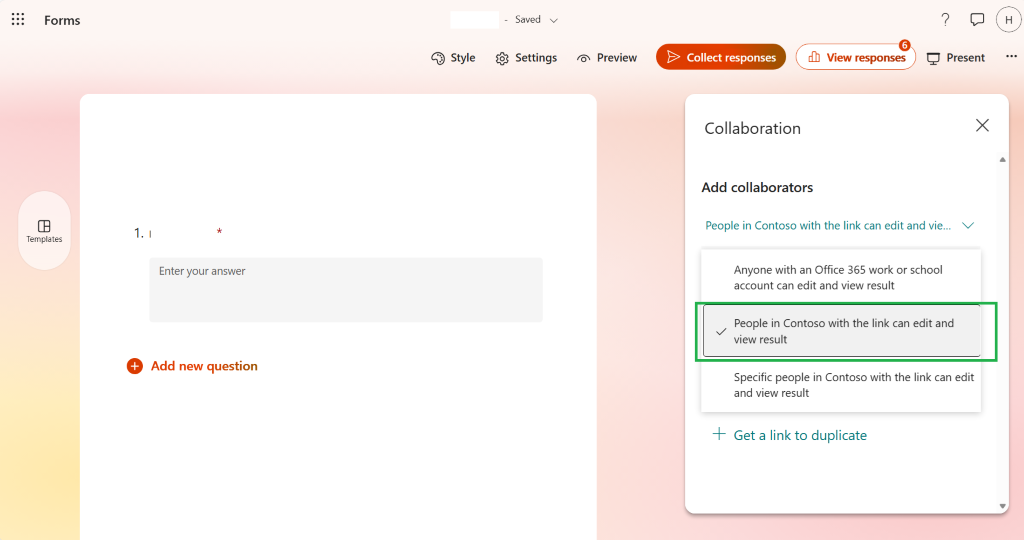Click View responses button
Screen dimensions: 1024x540
856,57
